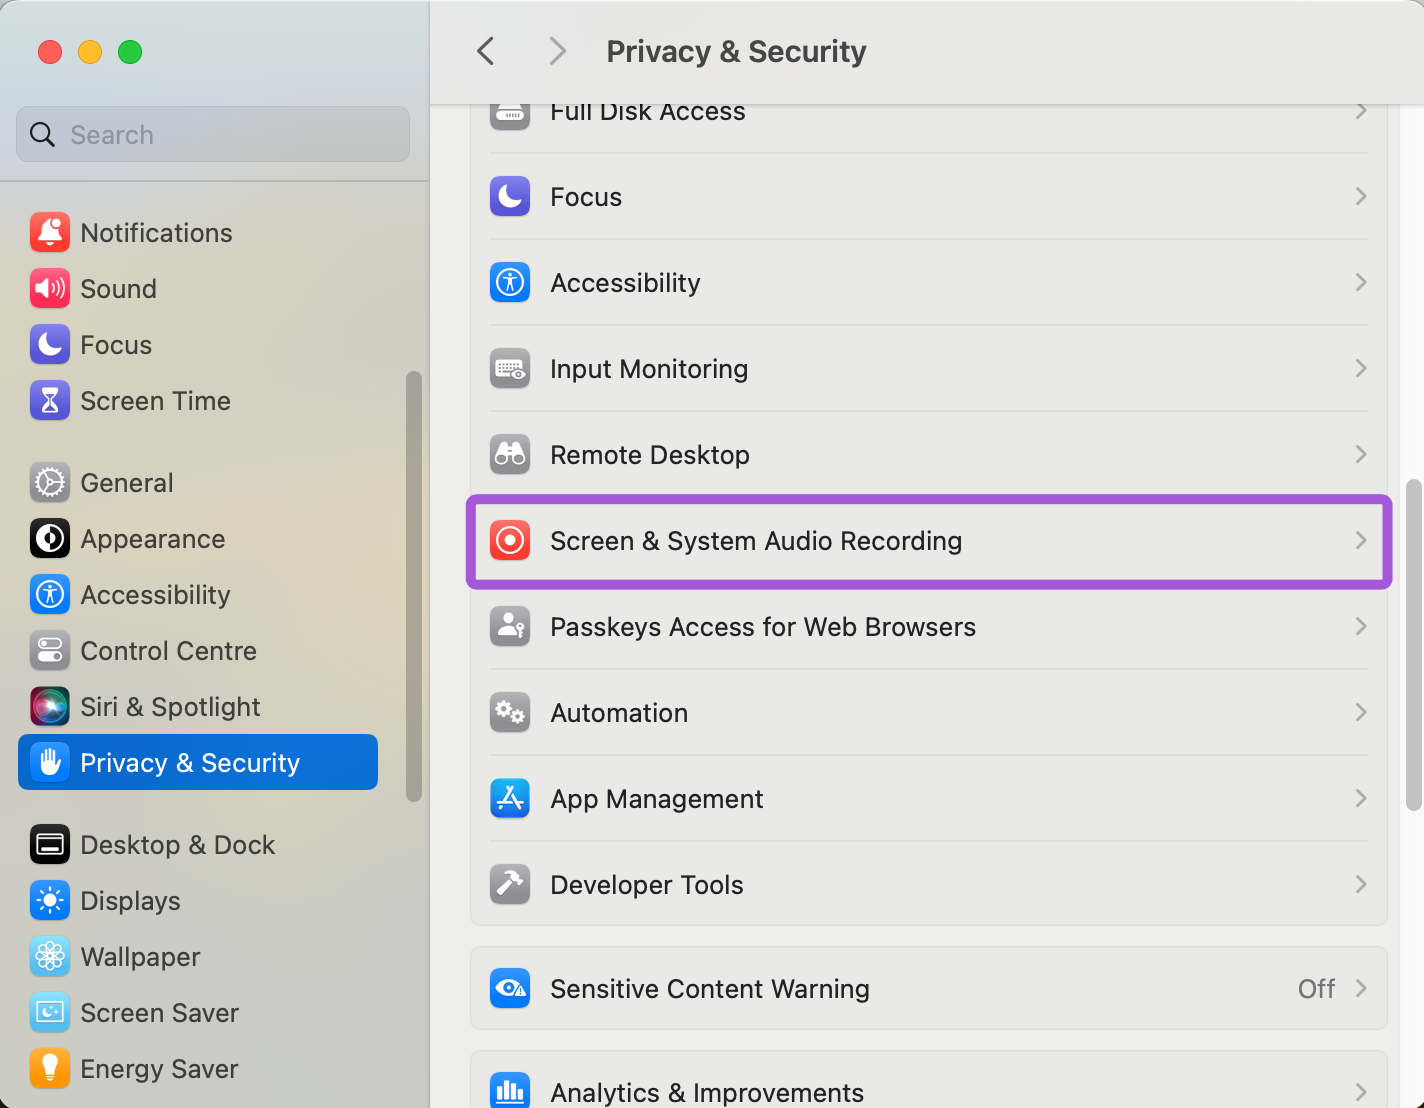The width and height of the screenshot is (1424, 1108).
Task: Click the red Screen Recording icon
Action: point(510,540)
